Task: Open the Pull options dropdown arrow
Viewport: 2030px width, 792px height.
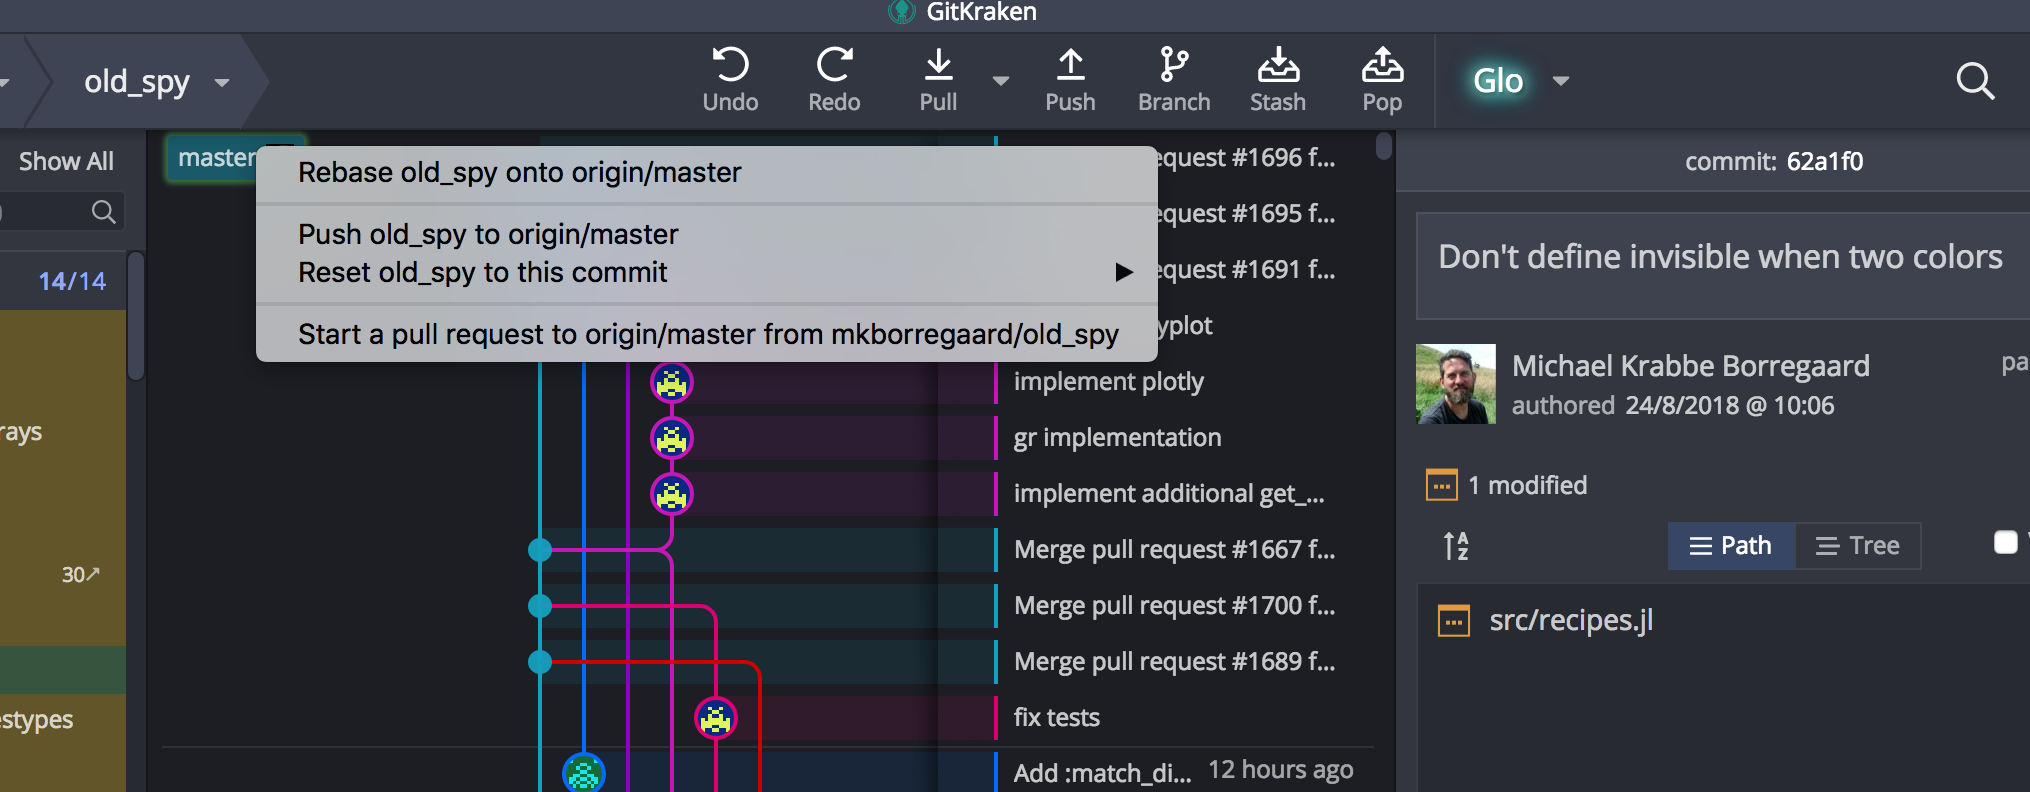Action: 1001,81
